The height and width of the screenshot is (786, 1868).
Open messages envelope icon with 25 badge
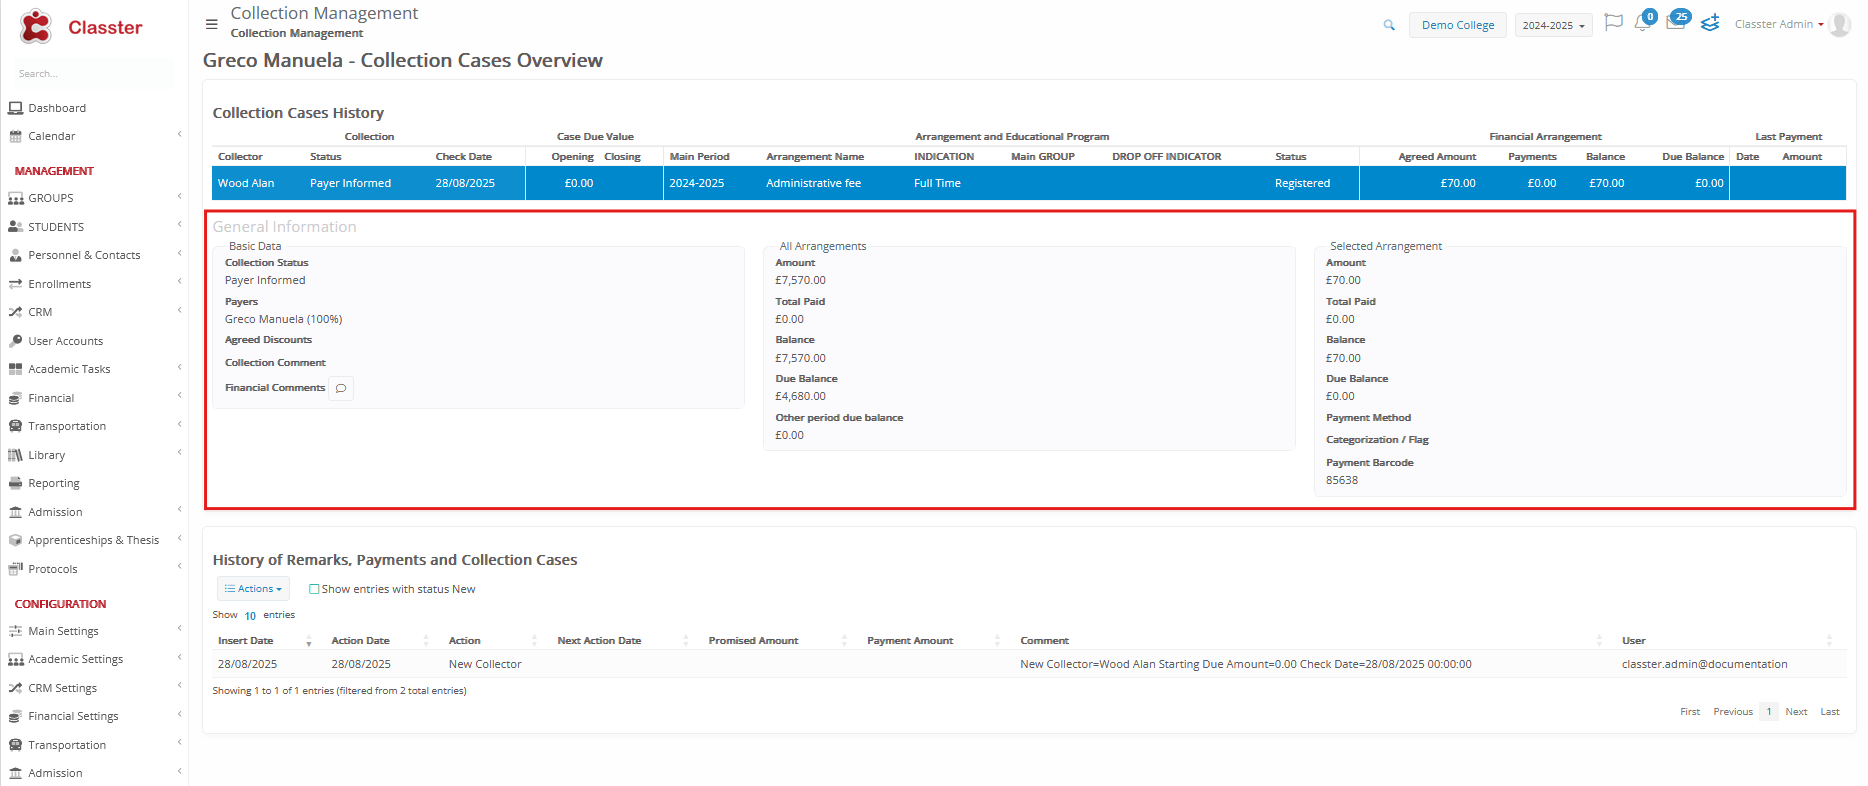pos(1675,23)
